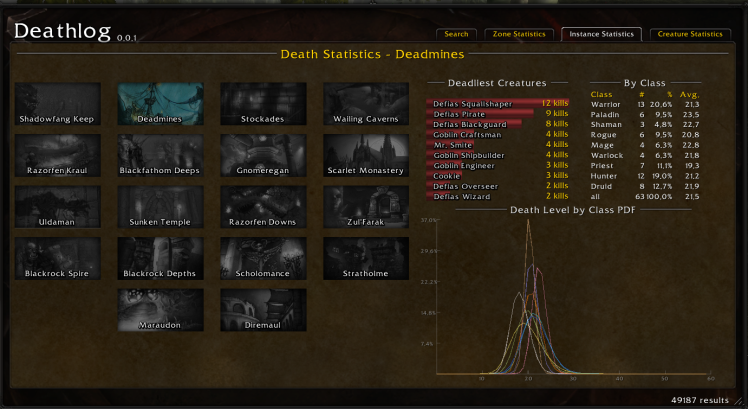Image resolution: width=748 pixels, height=409 pixels.
Task: Select the Razorfen Kraul instance tile
Action: coord(57,156)
